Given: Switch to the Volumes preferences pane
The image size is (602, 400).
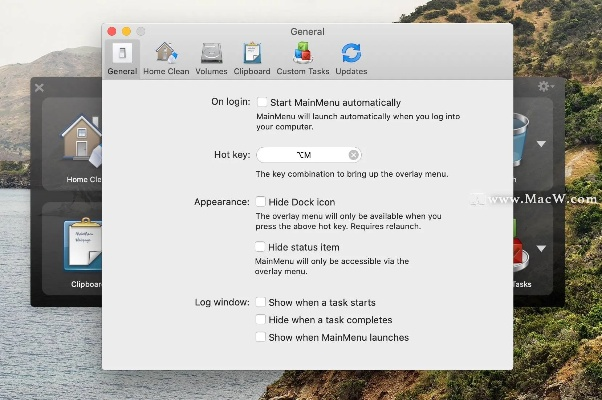Looking at the screenshot, I should coord(211,58).
